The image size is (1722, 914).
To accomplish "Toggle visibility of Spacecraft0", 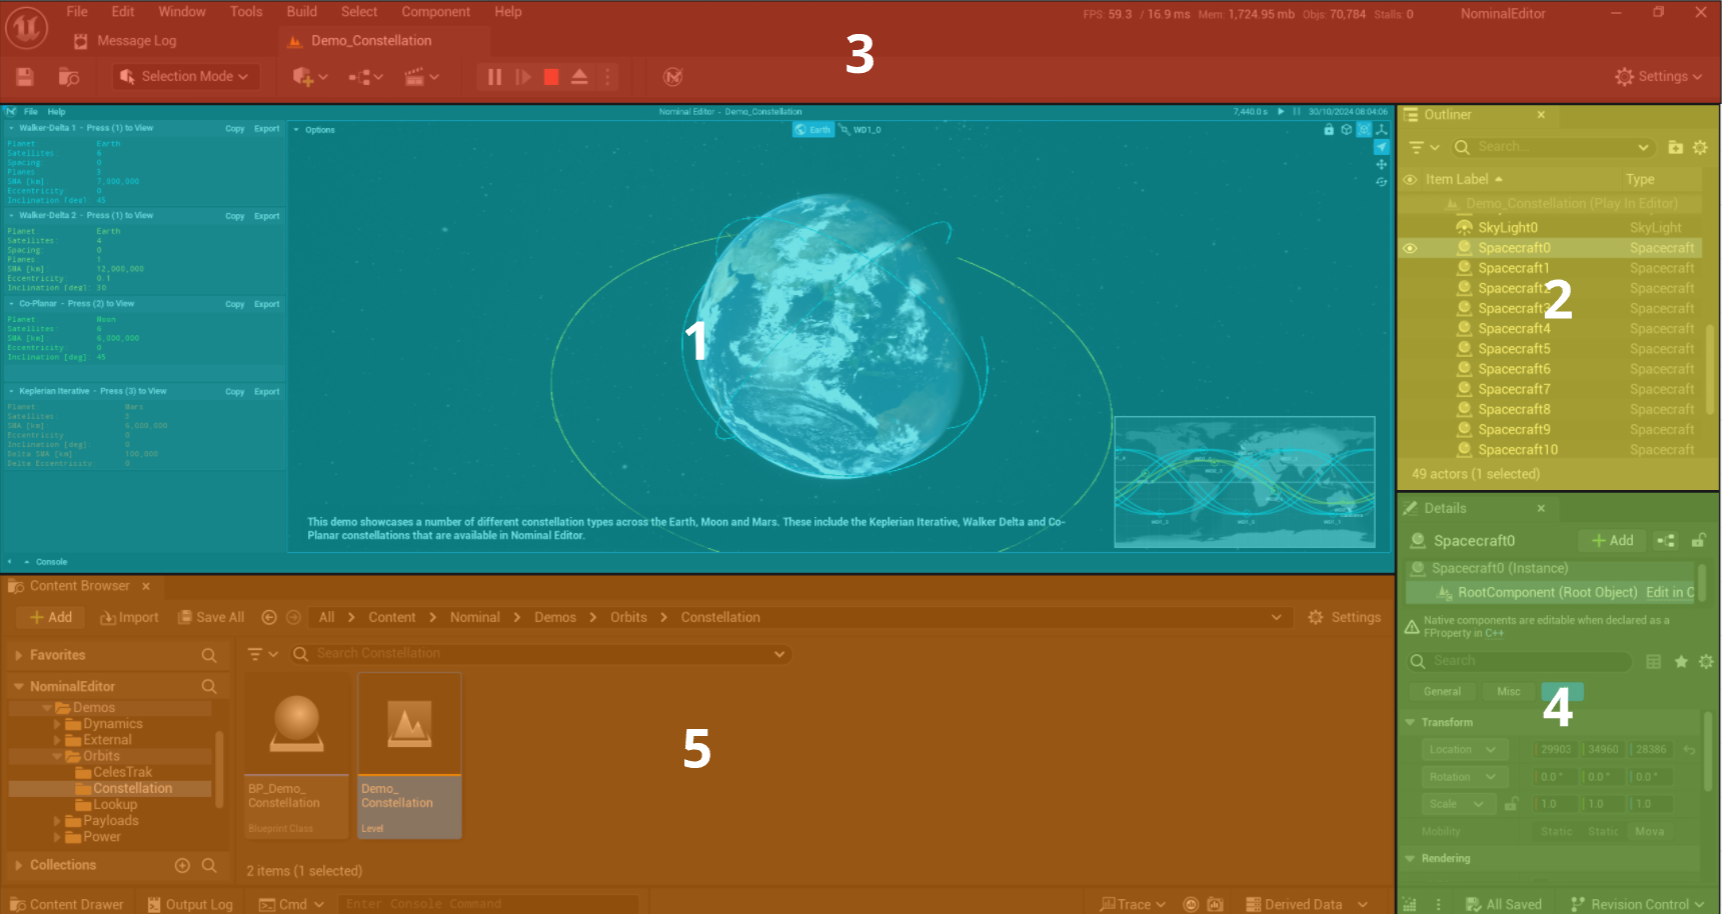I will point(1410,248).
